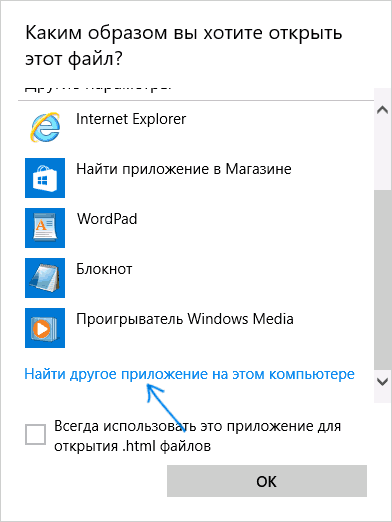
Task: Confirm with the OK button
Action: pyautogui.click(x=267, y=481)
